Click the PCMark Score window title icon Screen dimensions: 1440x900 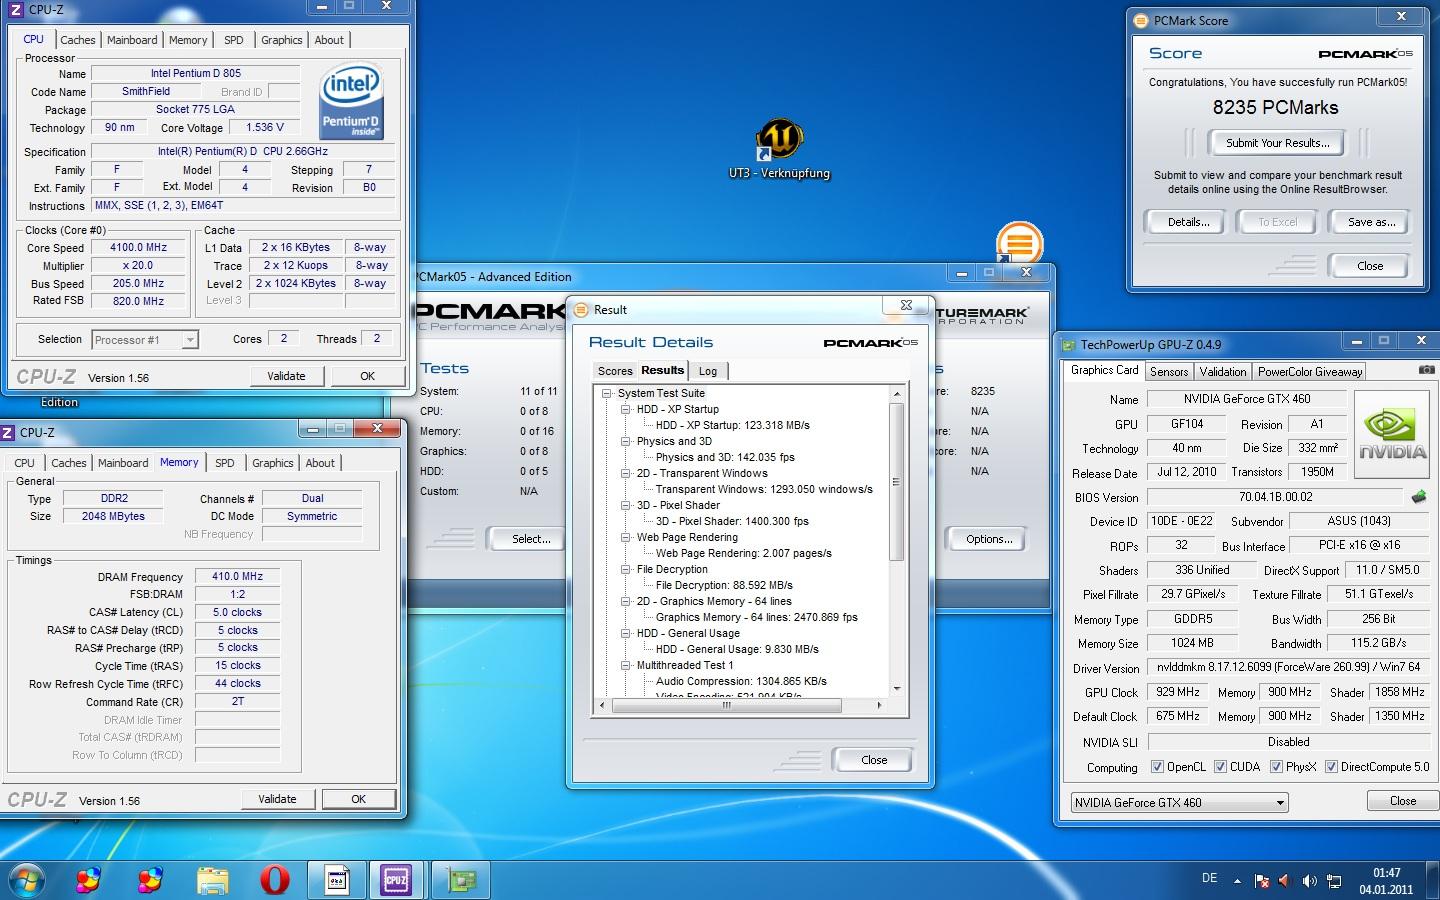[x=1141, y=20]
